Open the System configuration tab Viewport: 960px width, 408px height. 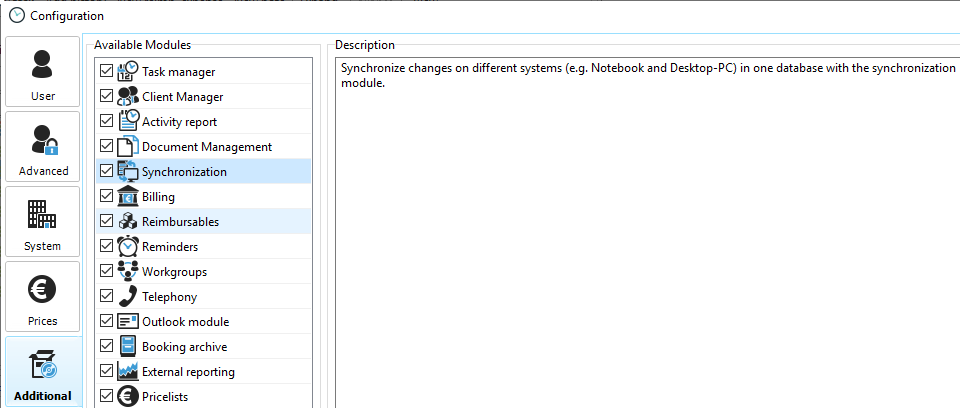pos(43,222)
